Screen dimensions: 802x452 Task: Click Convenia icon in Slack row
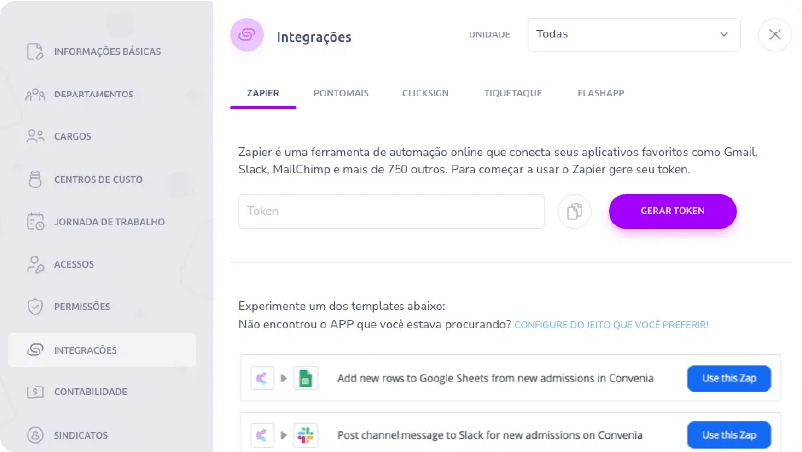point(262,435)
